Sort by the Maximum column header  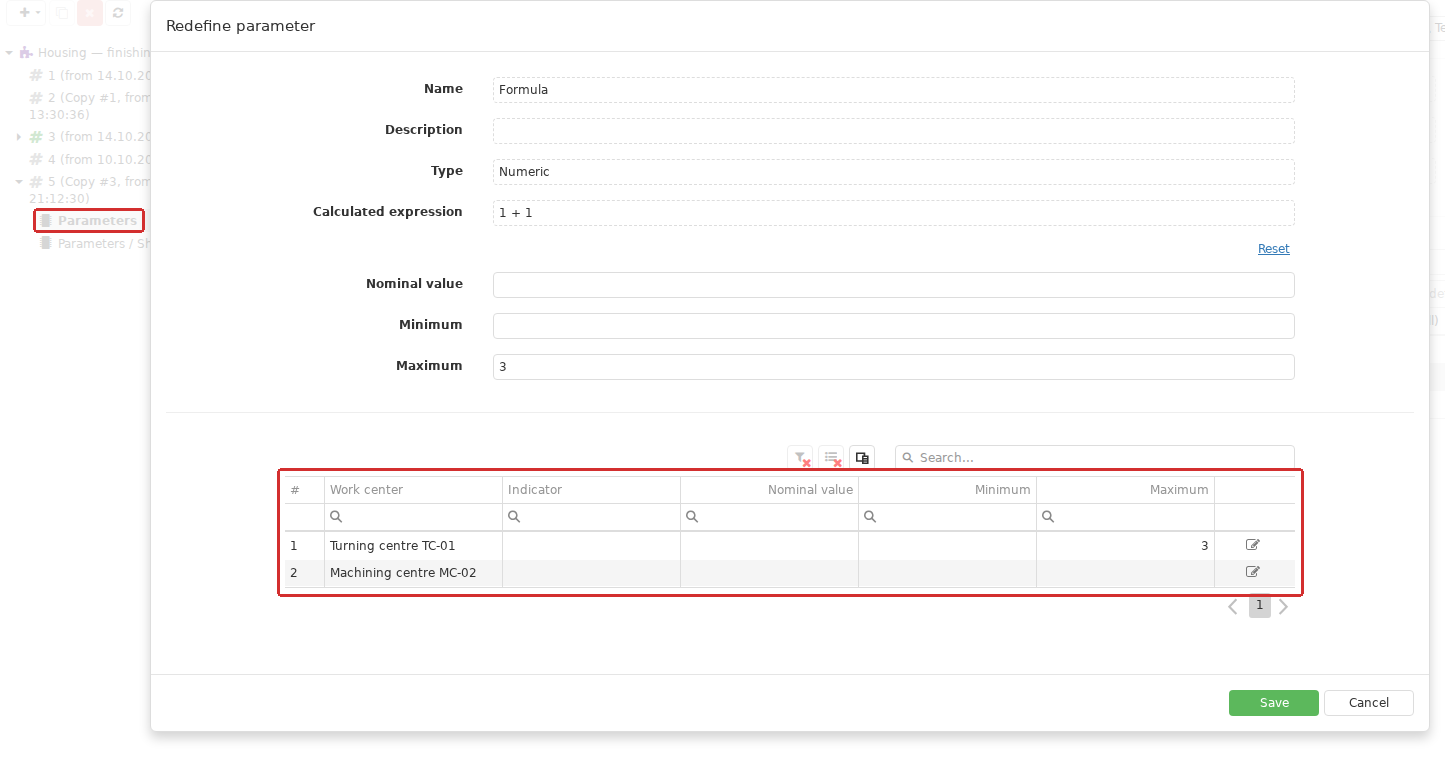(1125, 490)
